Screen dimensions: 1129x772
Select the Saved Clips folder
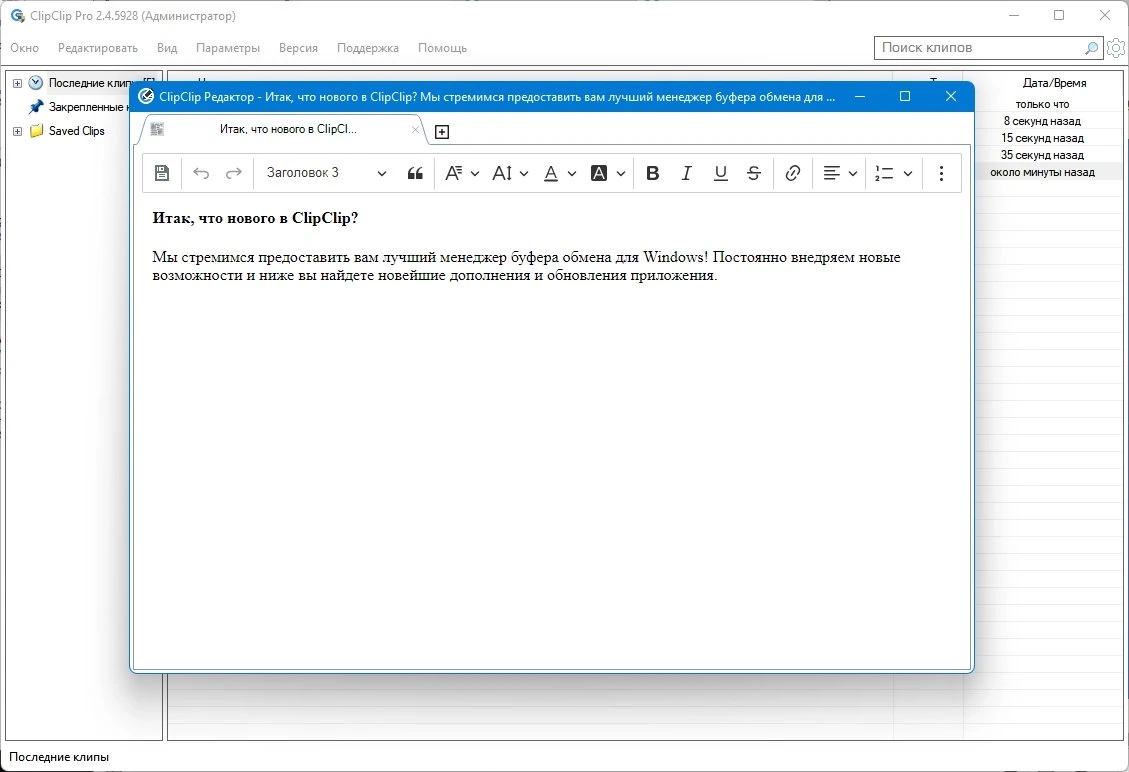pyautogui.click(x=76, y=131)
